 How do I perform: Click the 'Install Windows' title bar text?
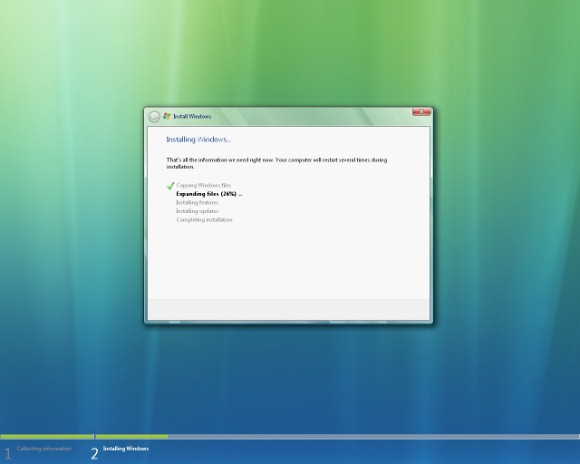192,116
